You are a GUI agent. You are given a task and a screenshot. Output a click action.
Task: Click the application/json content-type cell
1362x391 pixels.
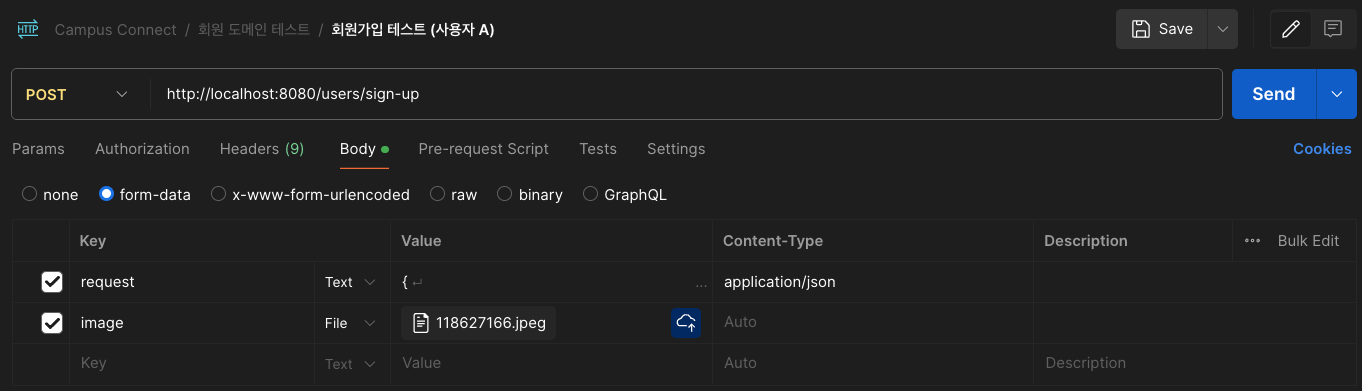click(872, 282)
